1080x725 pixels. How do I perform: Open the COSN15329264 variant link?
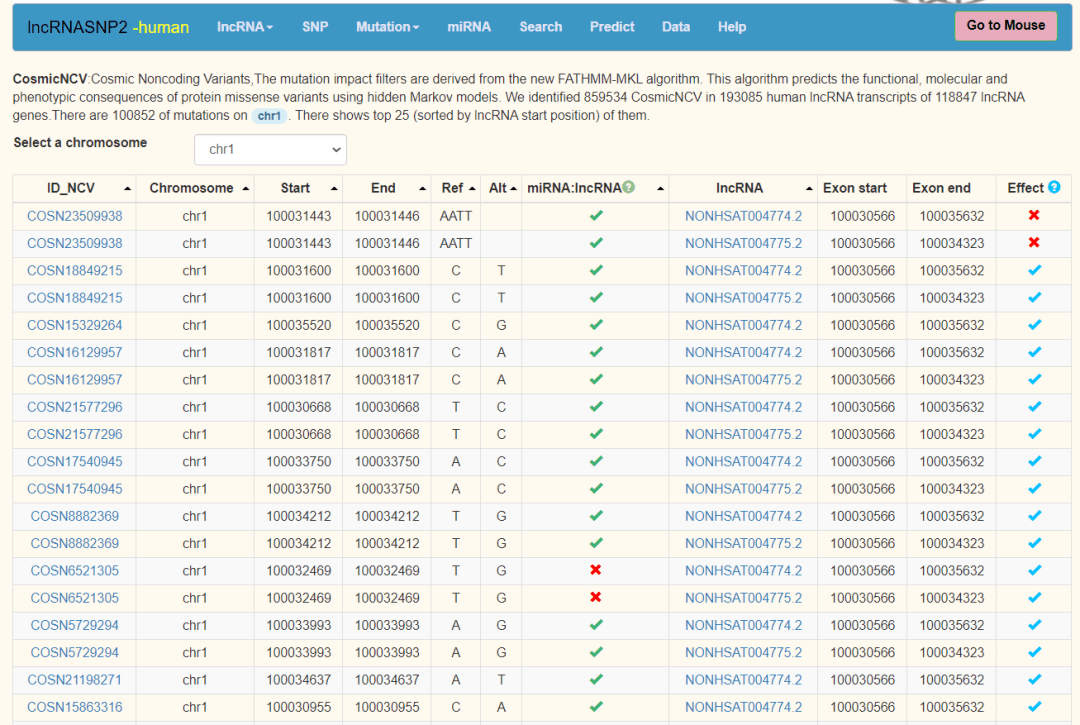click(x=75, y=325)
